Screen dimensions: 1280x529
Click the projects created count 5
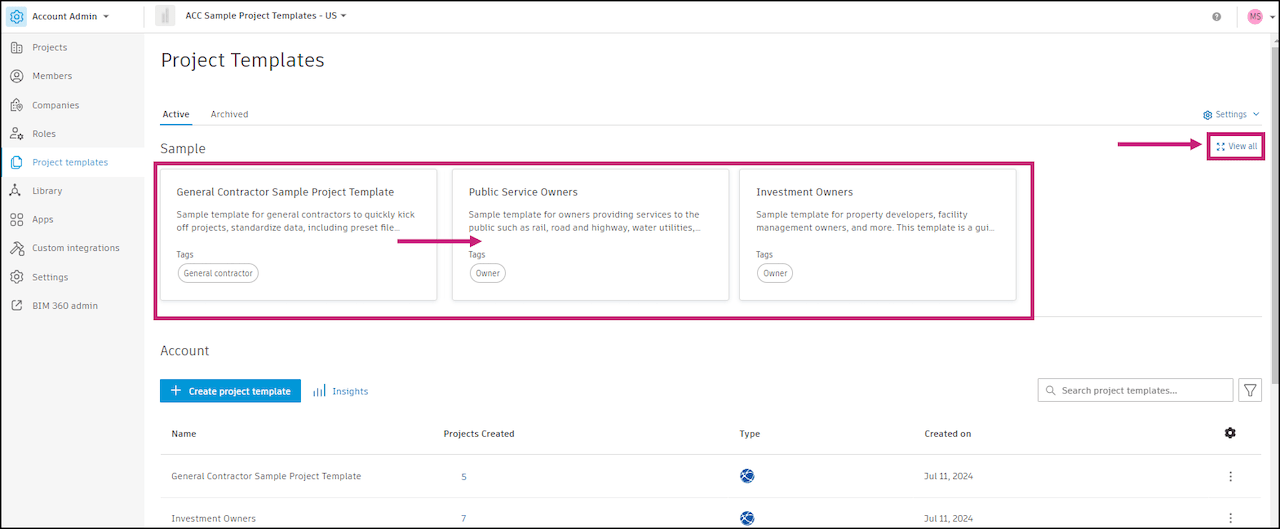coord(464,477)
